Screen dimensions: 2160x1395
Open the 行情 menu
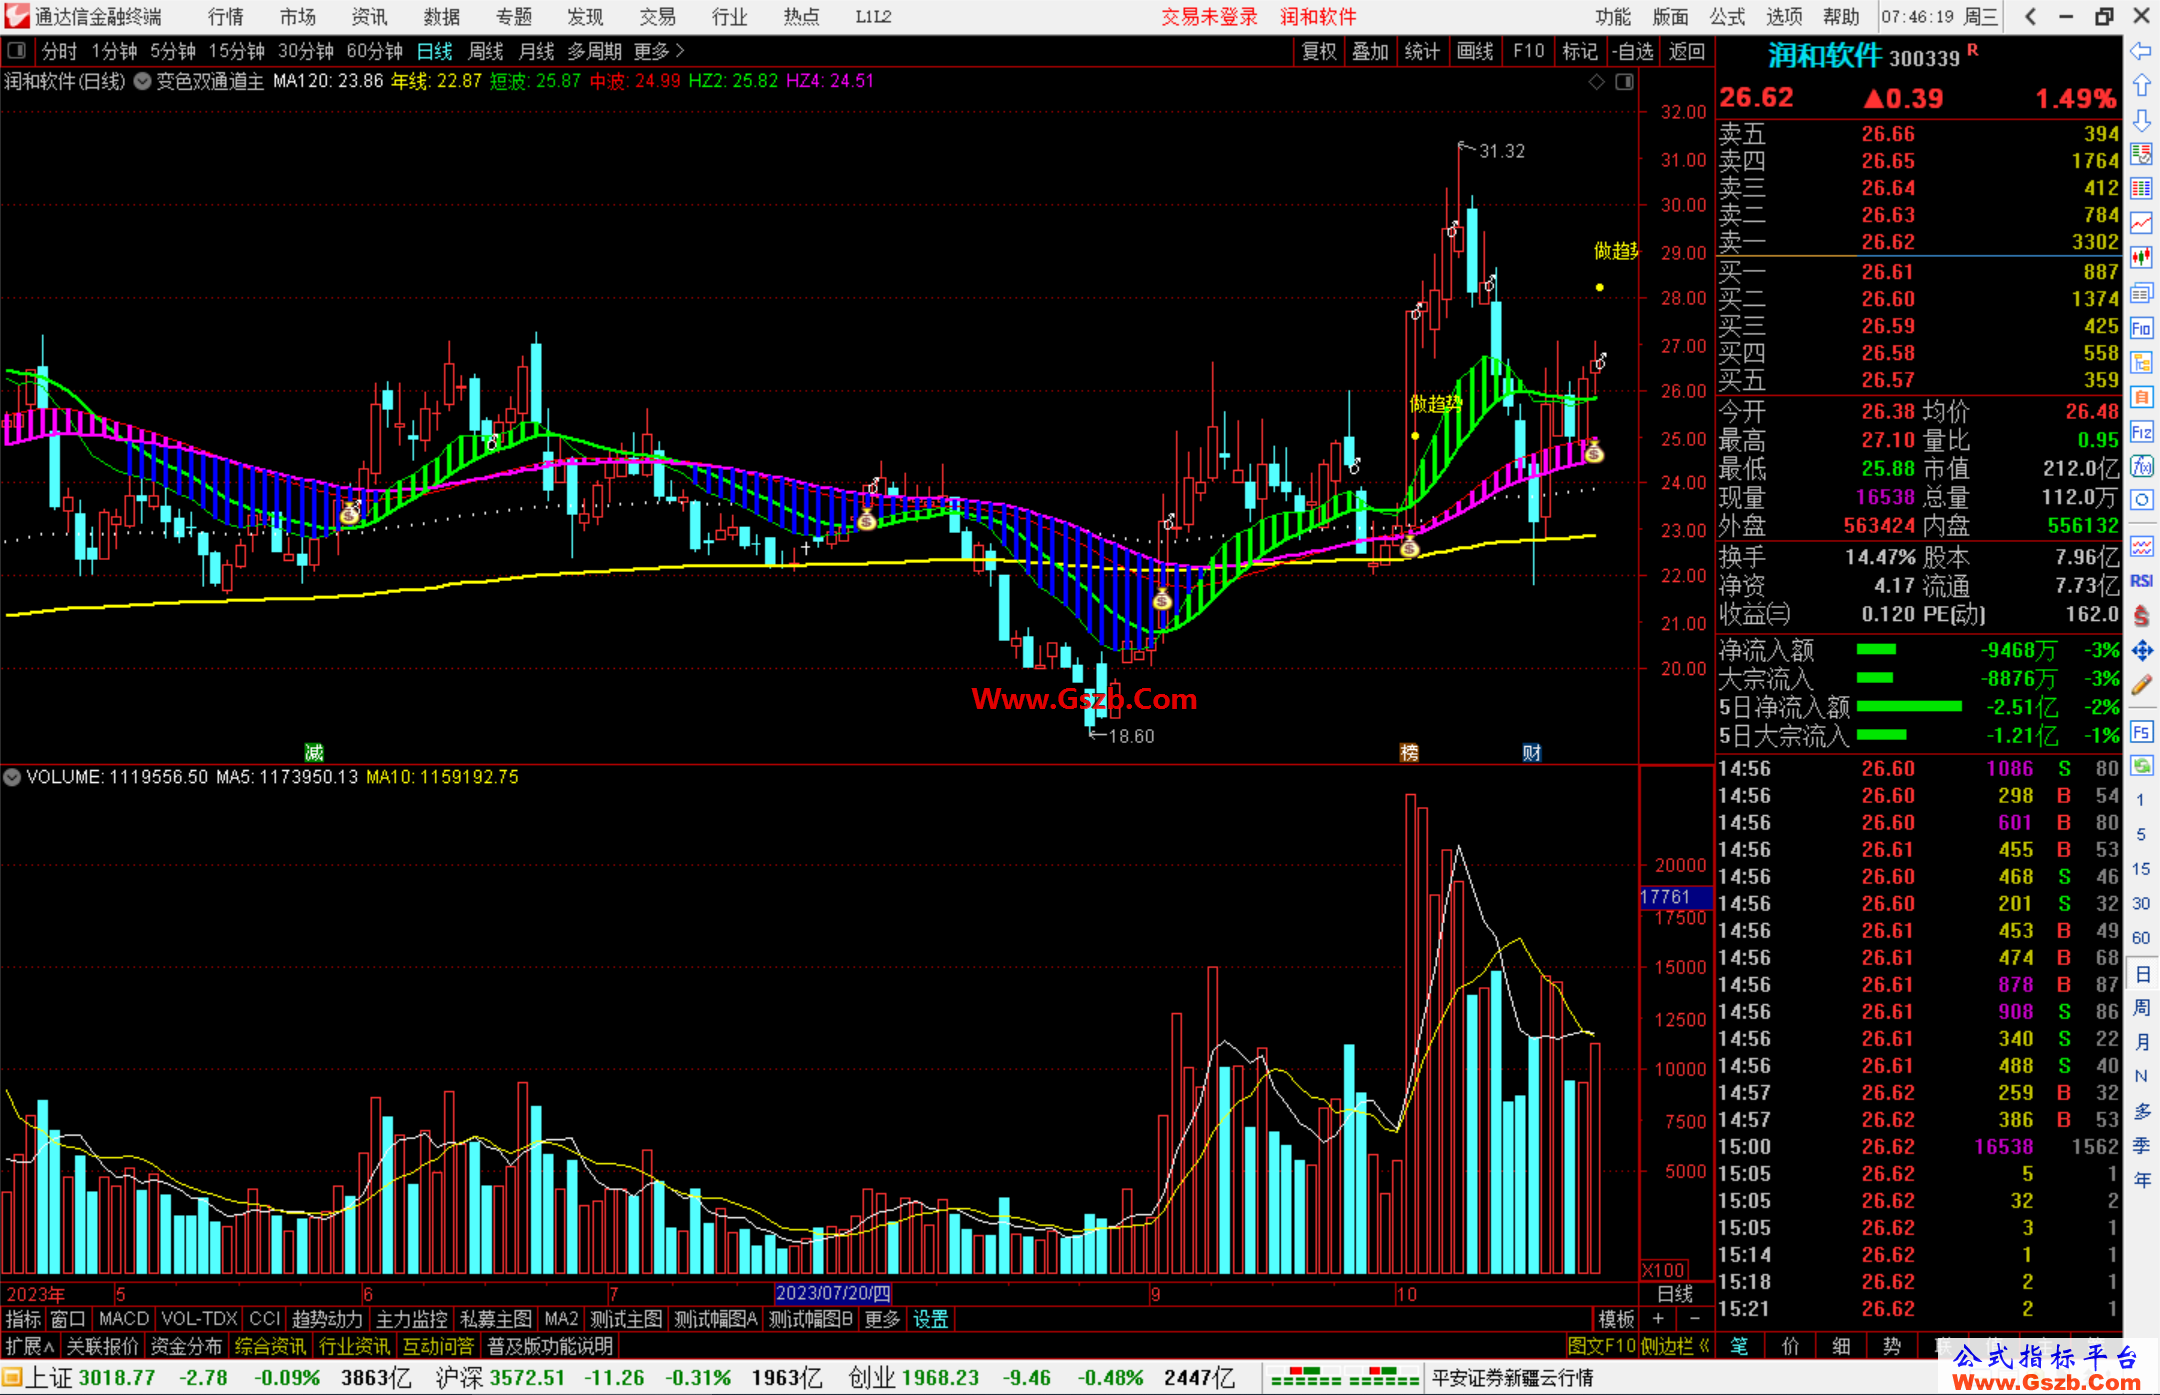tap(225, 17)
